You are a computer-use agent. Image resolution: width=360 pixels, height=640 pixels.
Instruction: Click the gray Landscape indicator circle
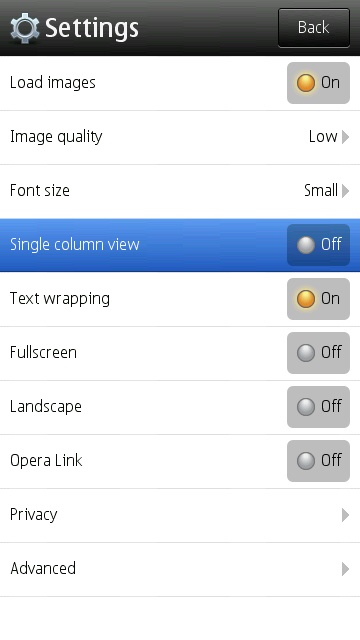click(x=306, y=407)
